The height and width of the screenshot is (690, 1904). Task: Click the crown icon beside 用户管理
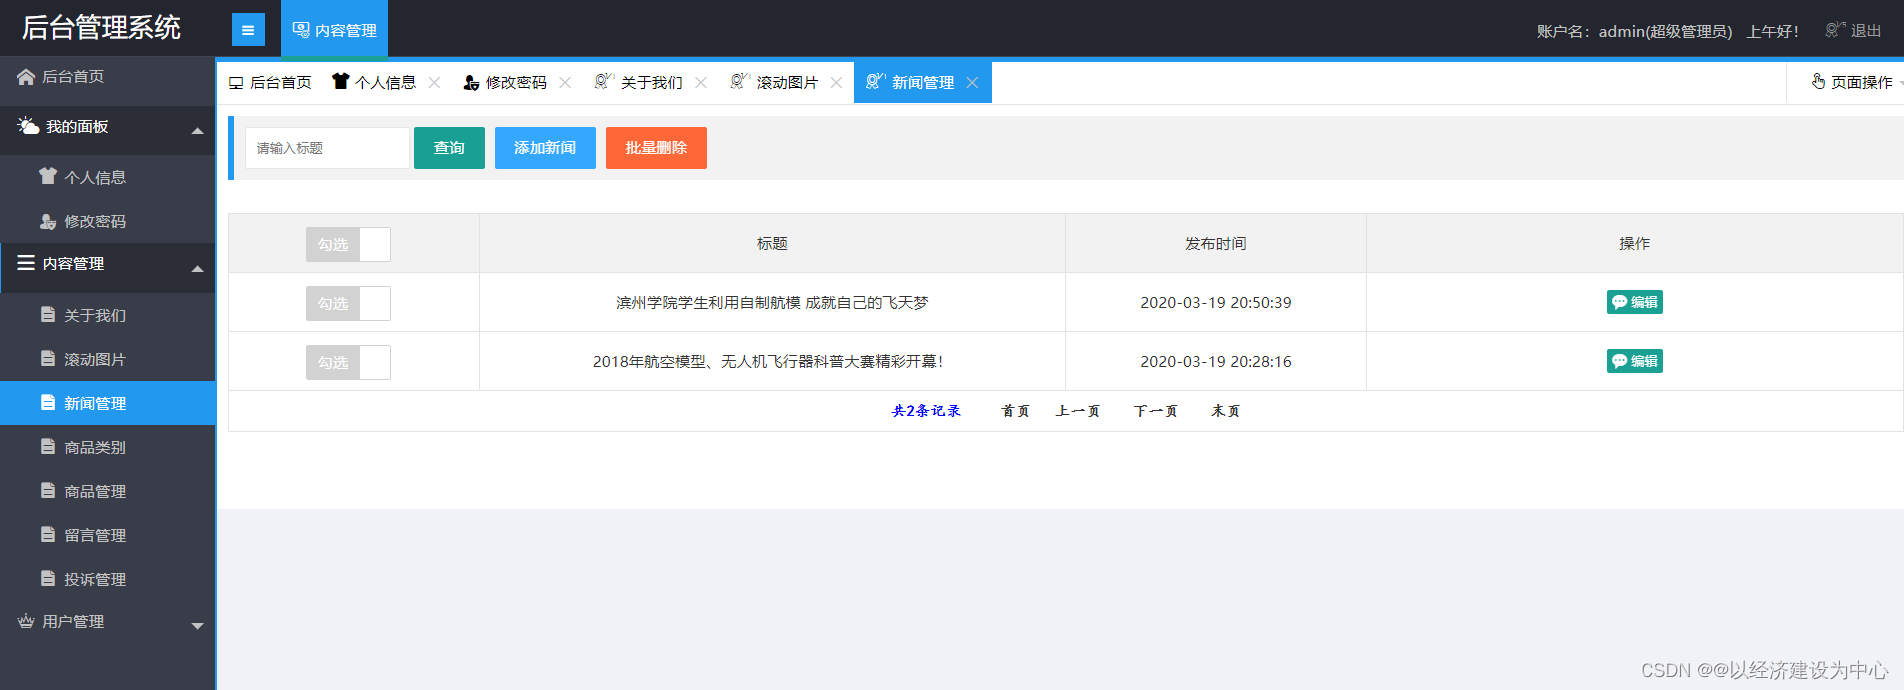click(x=26, y=621)
